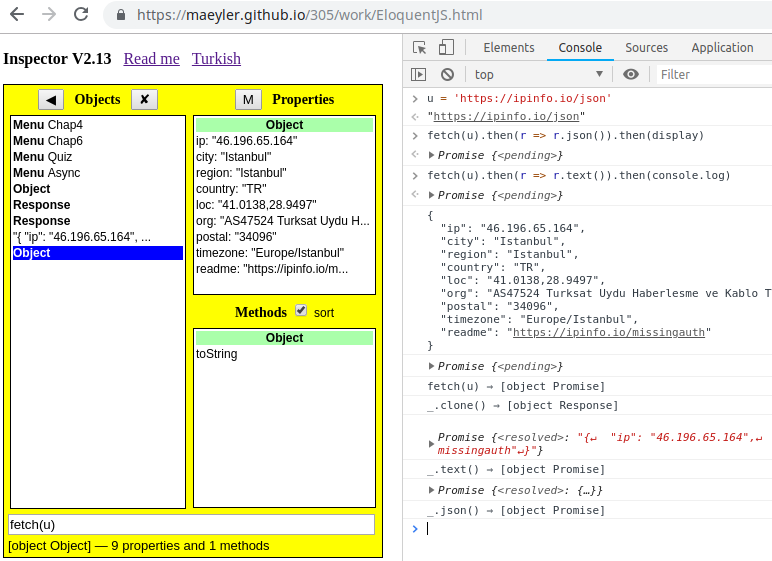772x561 pixels.
Task: Show the console sidebar icon
Action: (x=418, y=74)
